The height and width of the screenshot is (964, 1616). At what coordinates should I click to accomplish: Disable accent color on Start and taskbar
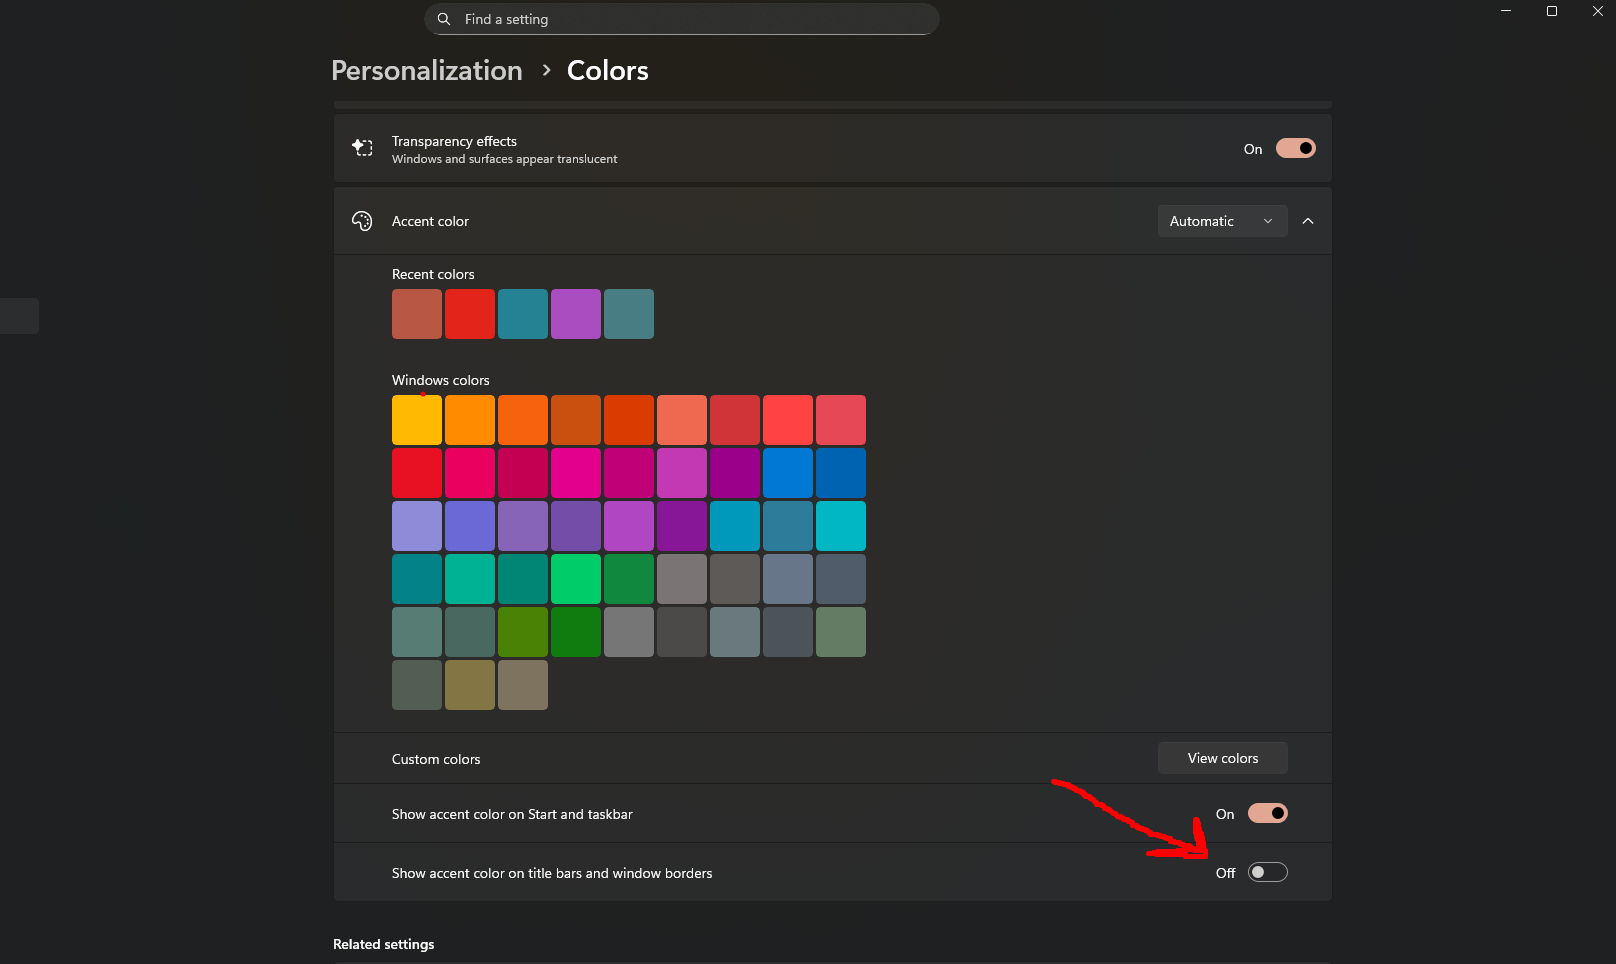point(1268,813)
